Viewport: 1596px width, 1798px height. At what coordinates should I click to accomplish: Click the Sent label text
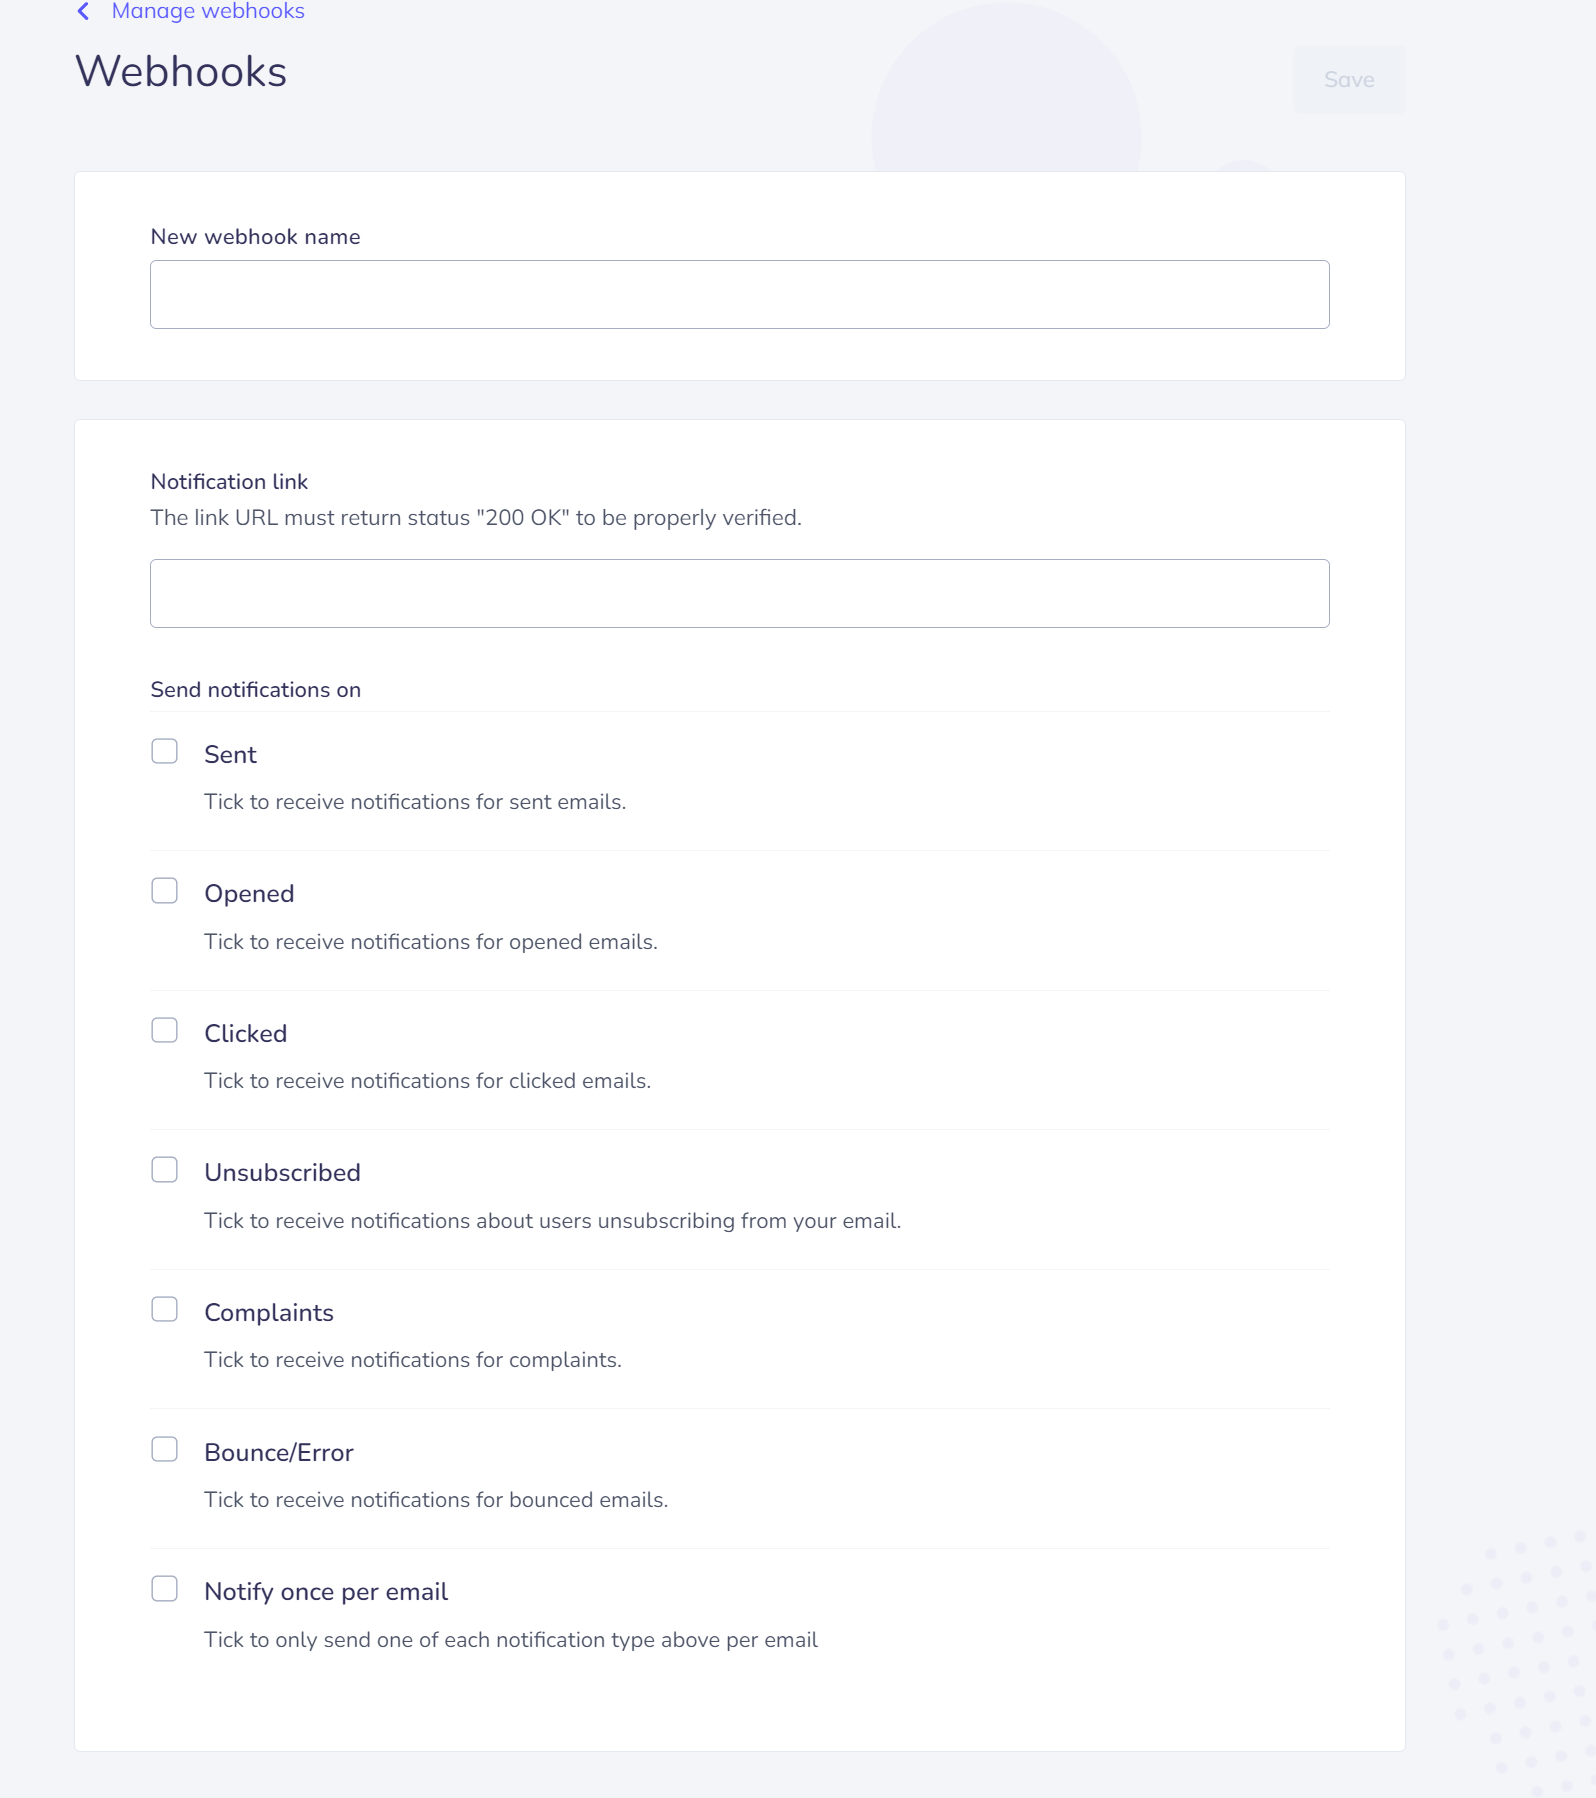click(231, 754)
